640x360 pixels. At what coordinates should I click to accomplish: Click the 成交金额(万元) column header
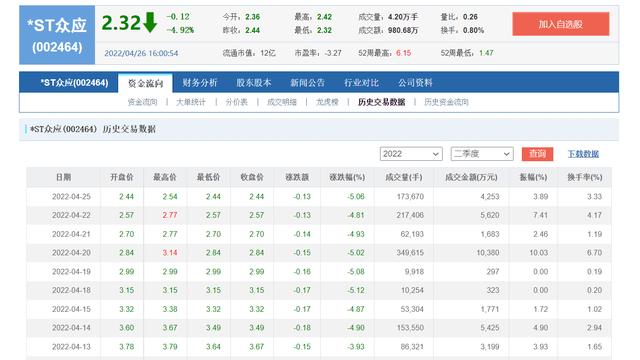[471, 177]
